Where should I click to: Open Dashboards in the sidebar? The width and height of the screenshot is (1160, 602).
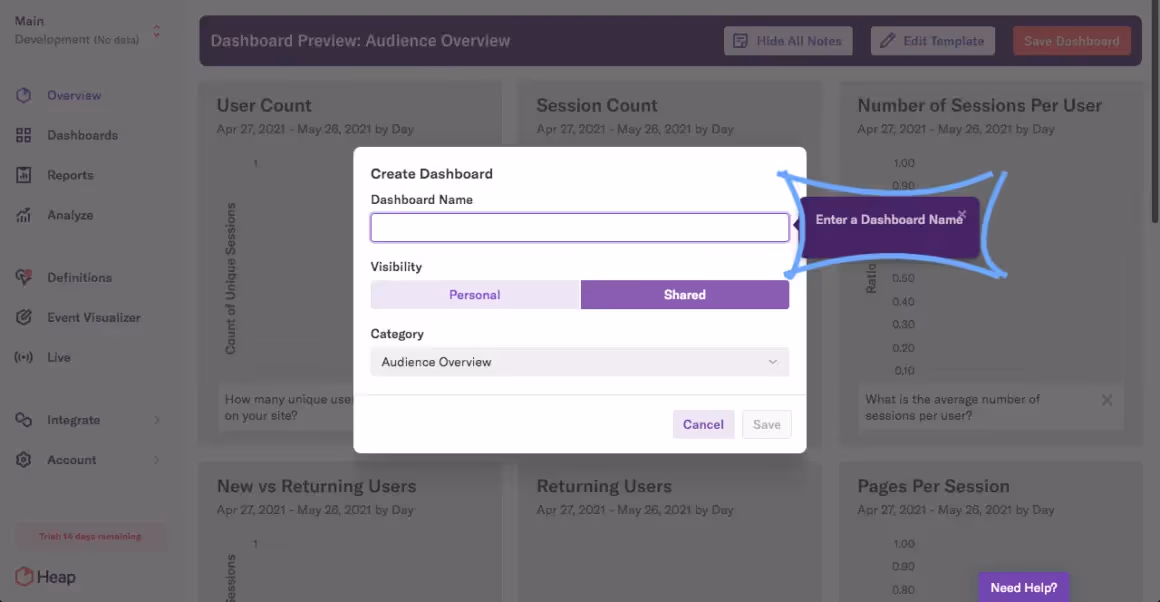pyautogui.click(x=82, y=135)
